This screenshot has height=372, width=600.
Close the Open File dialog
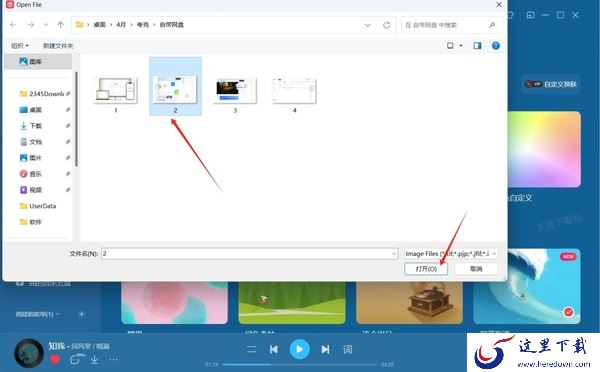[x=499, y=5]
